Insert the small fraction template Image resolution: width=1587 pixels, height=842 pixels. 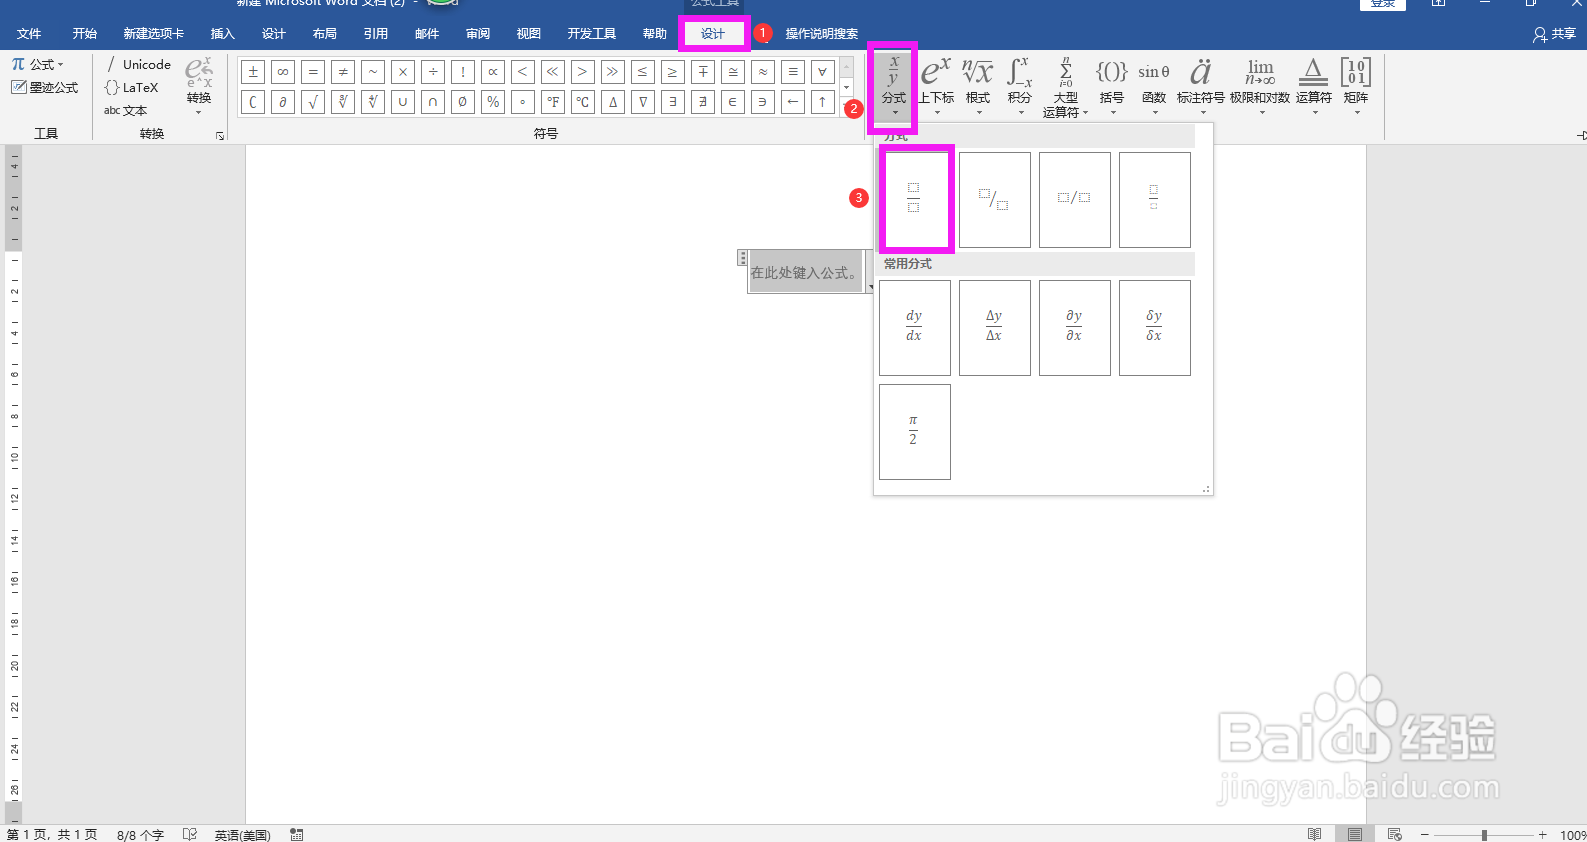click(1155, 199)
